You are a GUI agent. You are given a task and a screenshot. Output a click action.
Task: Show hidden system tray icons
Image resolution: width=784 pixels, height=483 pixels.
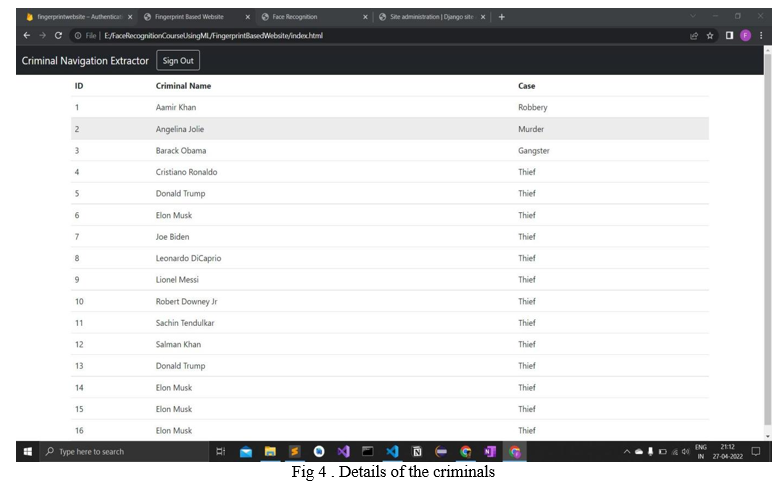627,452
